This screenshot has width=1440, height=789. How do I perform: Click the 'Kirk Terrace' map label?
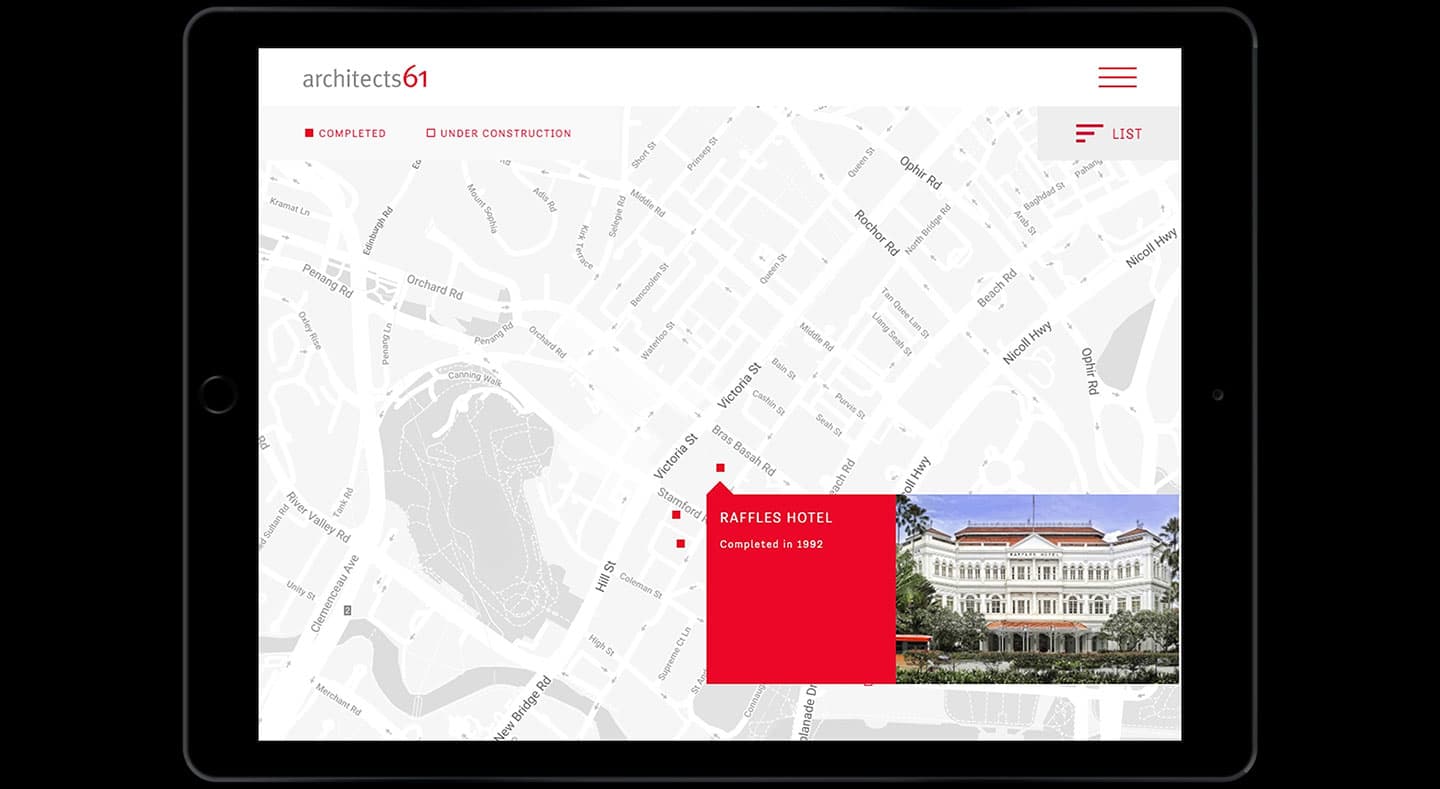584,245
